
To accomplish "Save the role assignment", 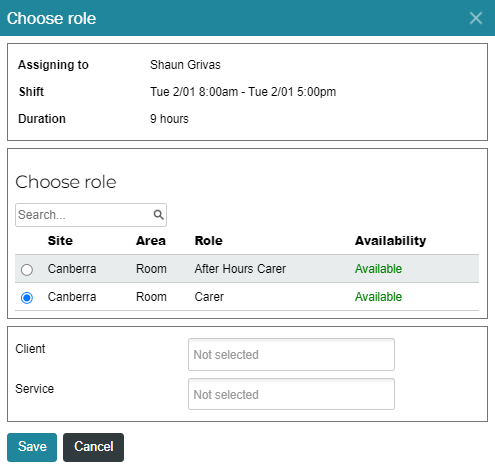I will [32, 447].
